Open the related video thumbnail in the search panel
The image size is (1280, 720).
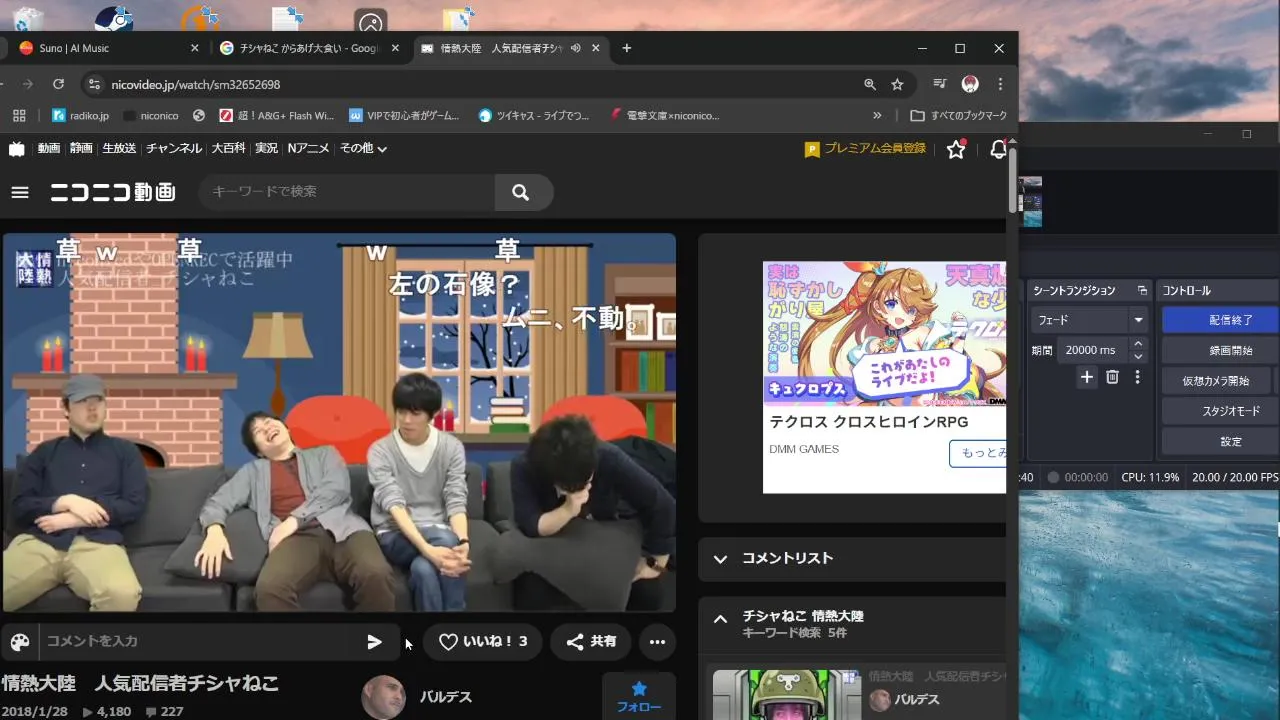click(787, 694)
